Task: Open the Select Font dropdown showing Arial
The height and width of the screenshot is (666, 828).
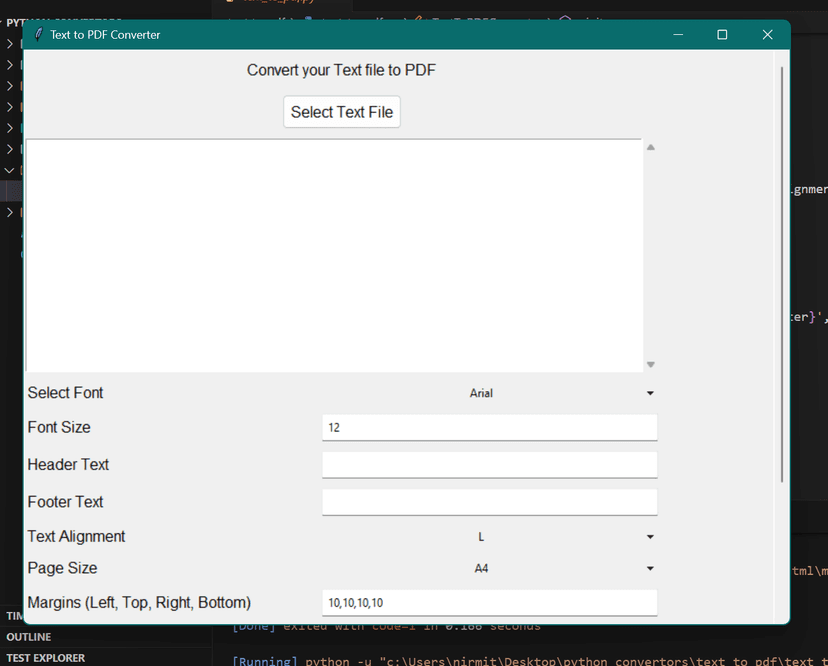Action: click(489, 394)
